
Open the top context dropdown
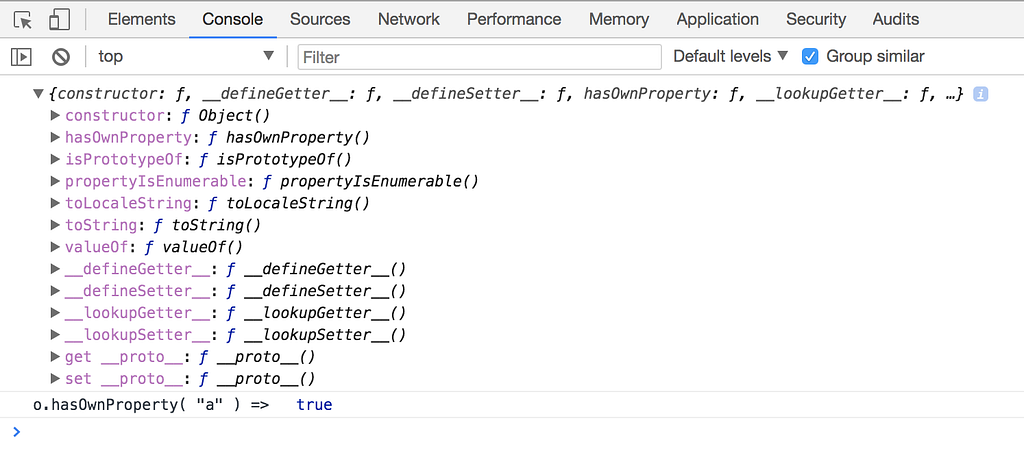coord(186,57)
